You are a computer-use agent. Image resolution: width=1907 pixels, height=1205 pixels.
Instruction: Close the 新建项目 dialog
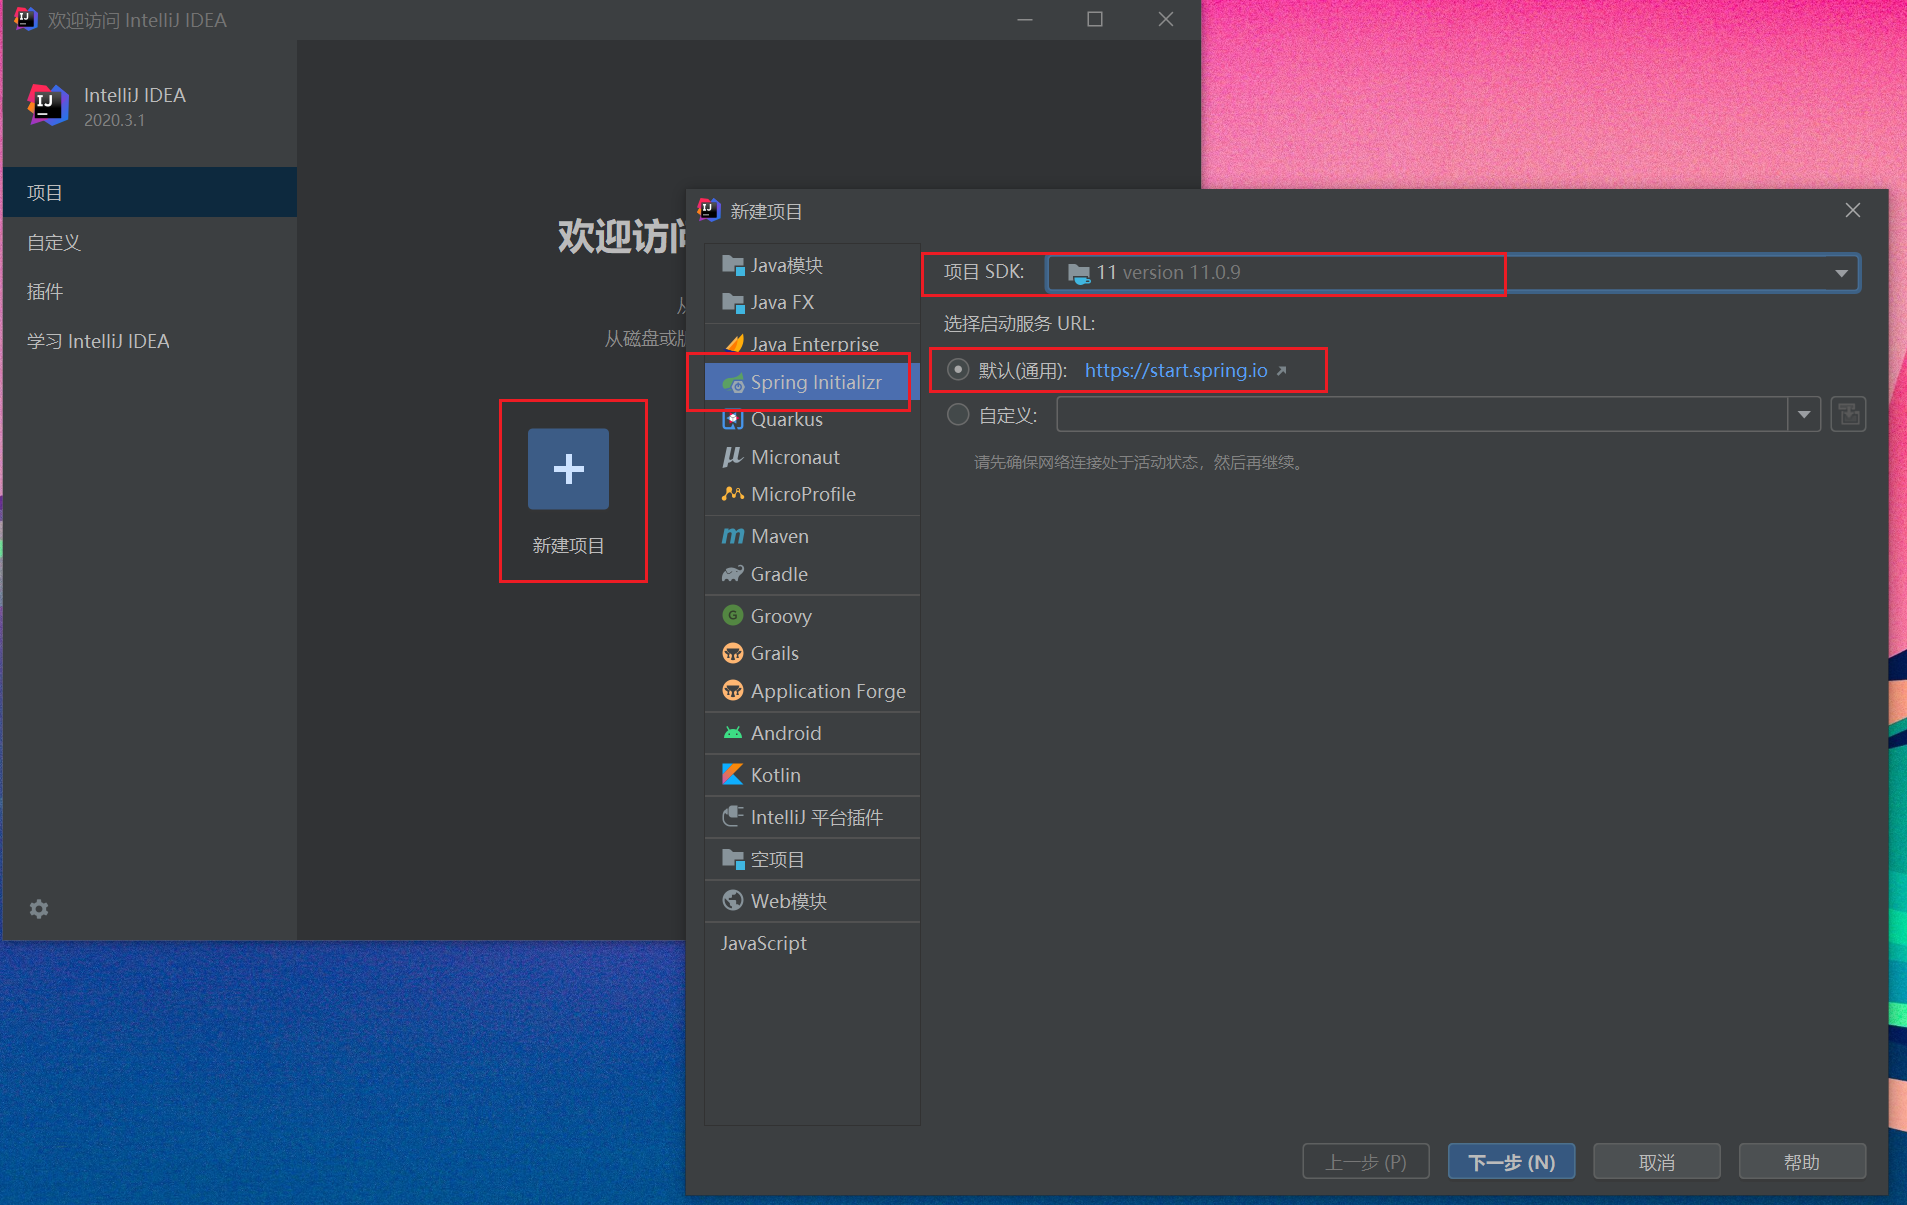click(1853, 210)
